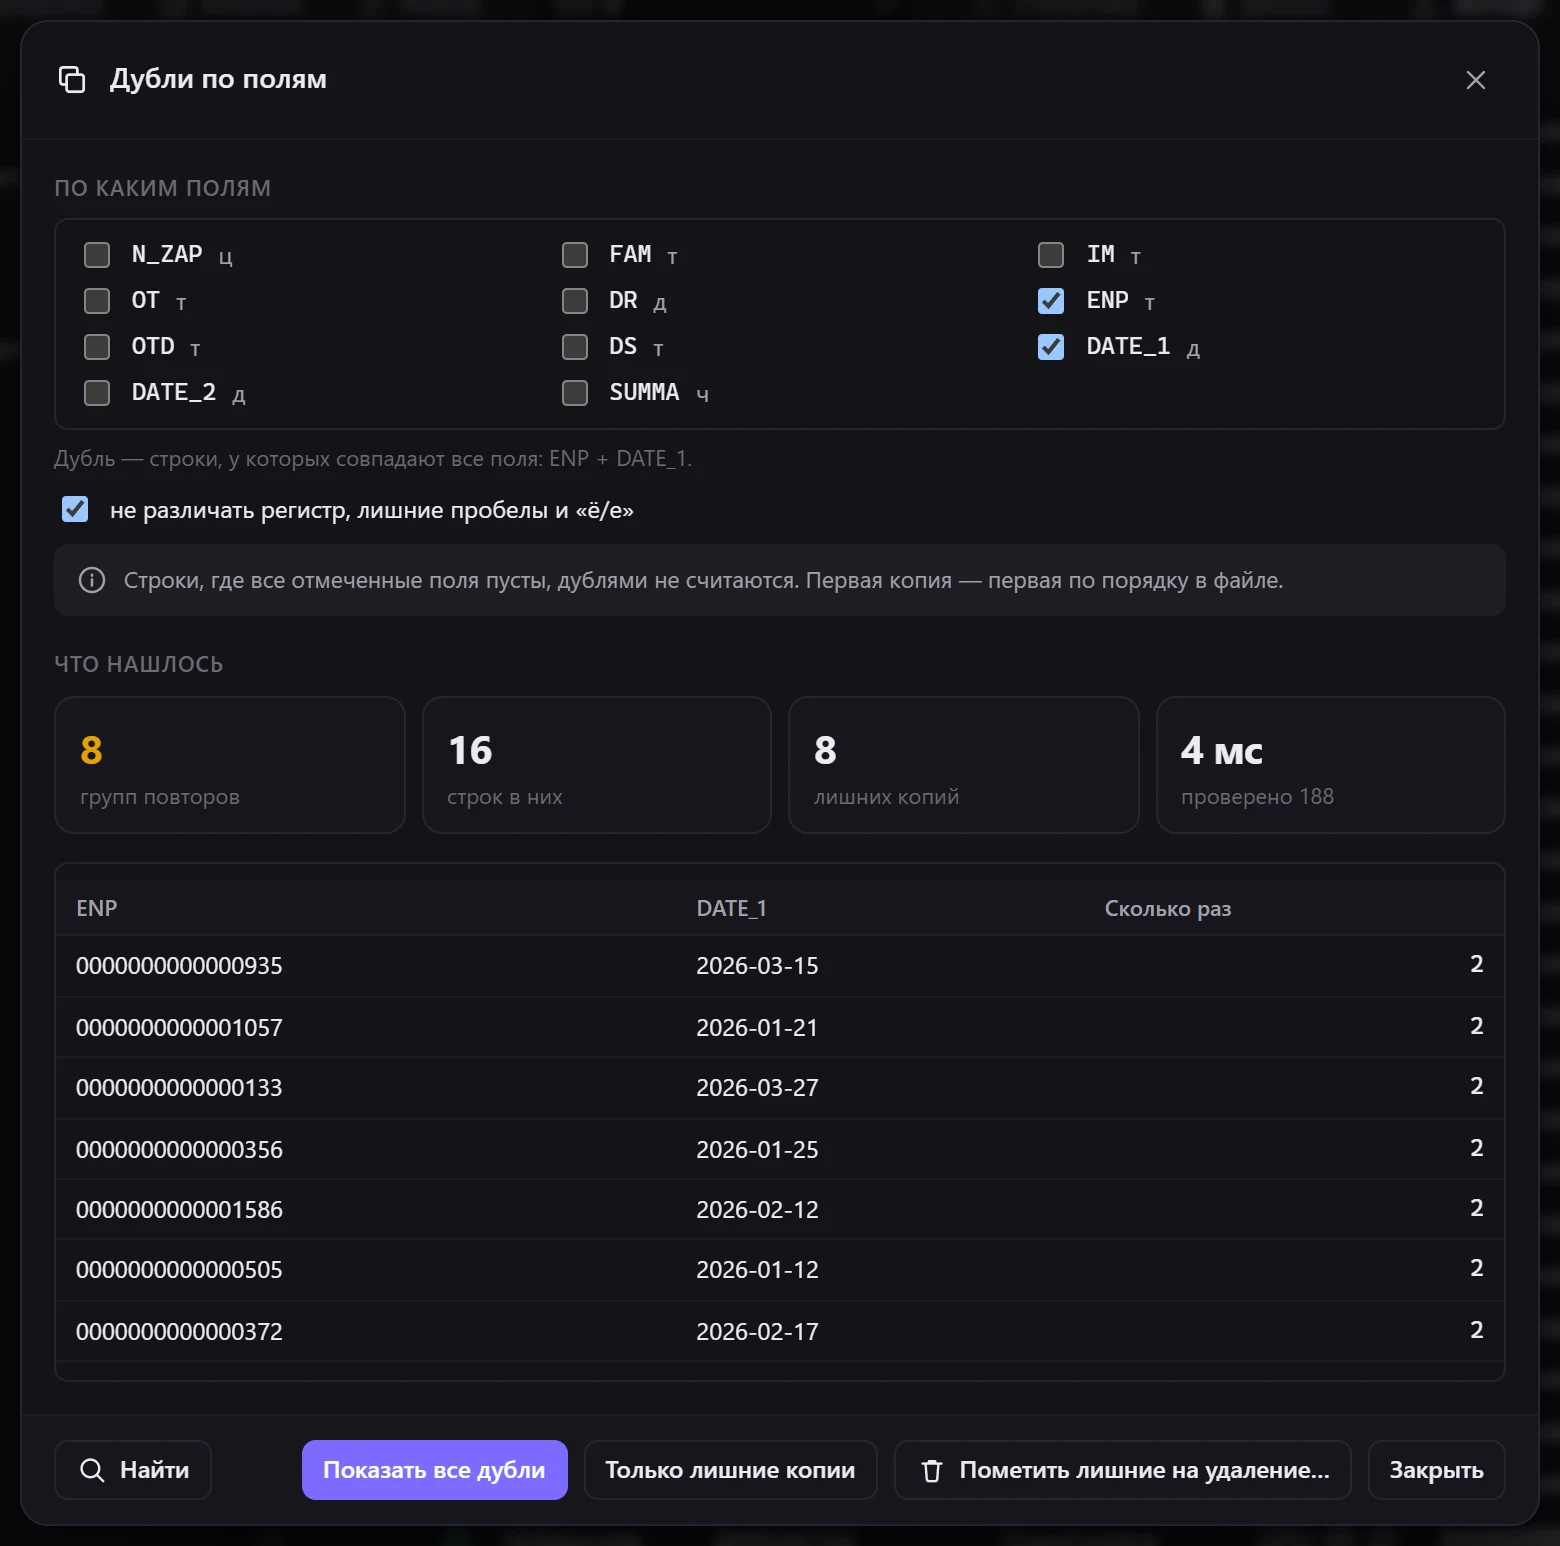The image size is (1560, 1546).
Task: Close the dialog with the X icon
Action: click(1476, 80)
